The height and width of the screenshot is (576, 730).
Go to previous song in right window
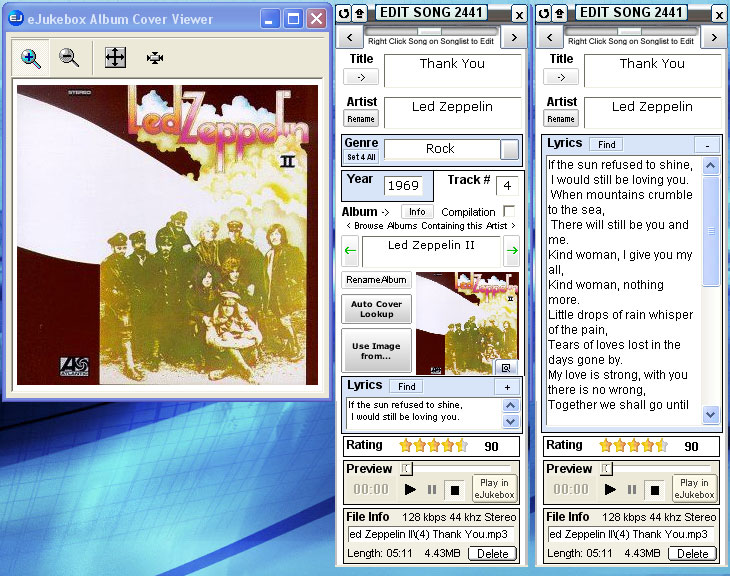coord(550,37)
